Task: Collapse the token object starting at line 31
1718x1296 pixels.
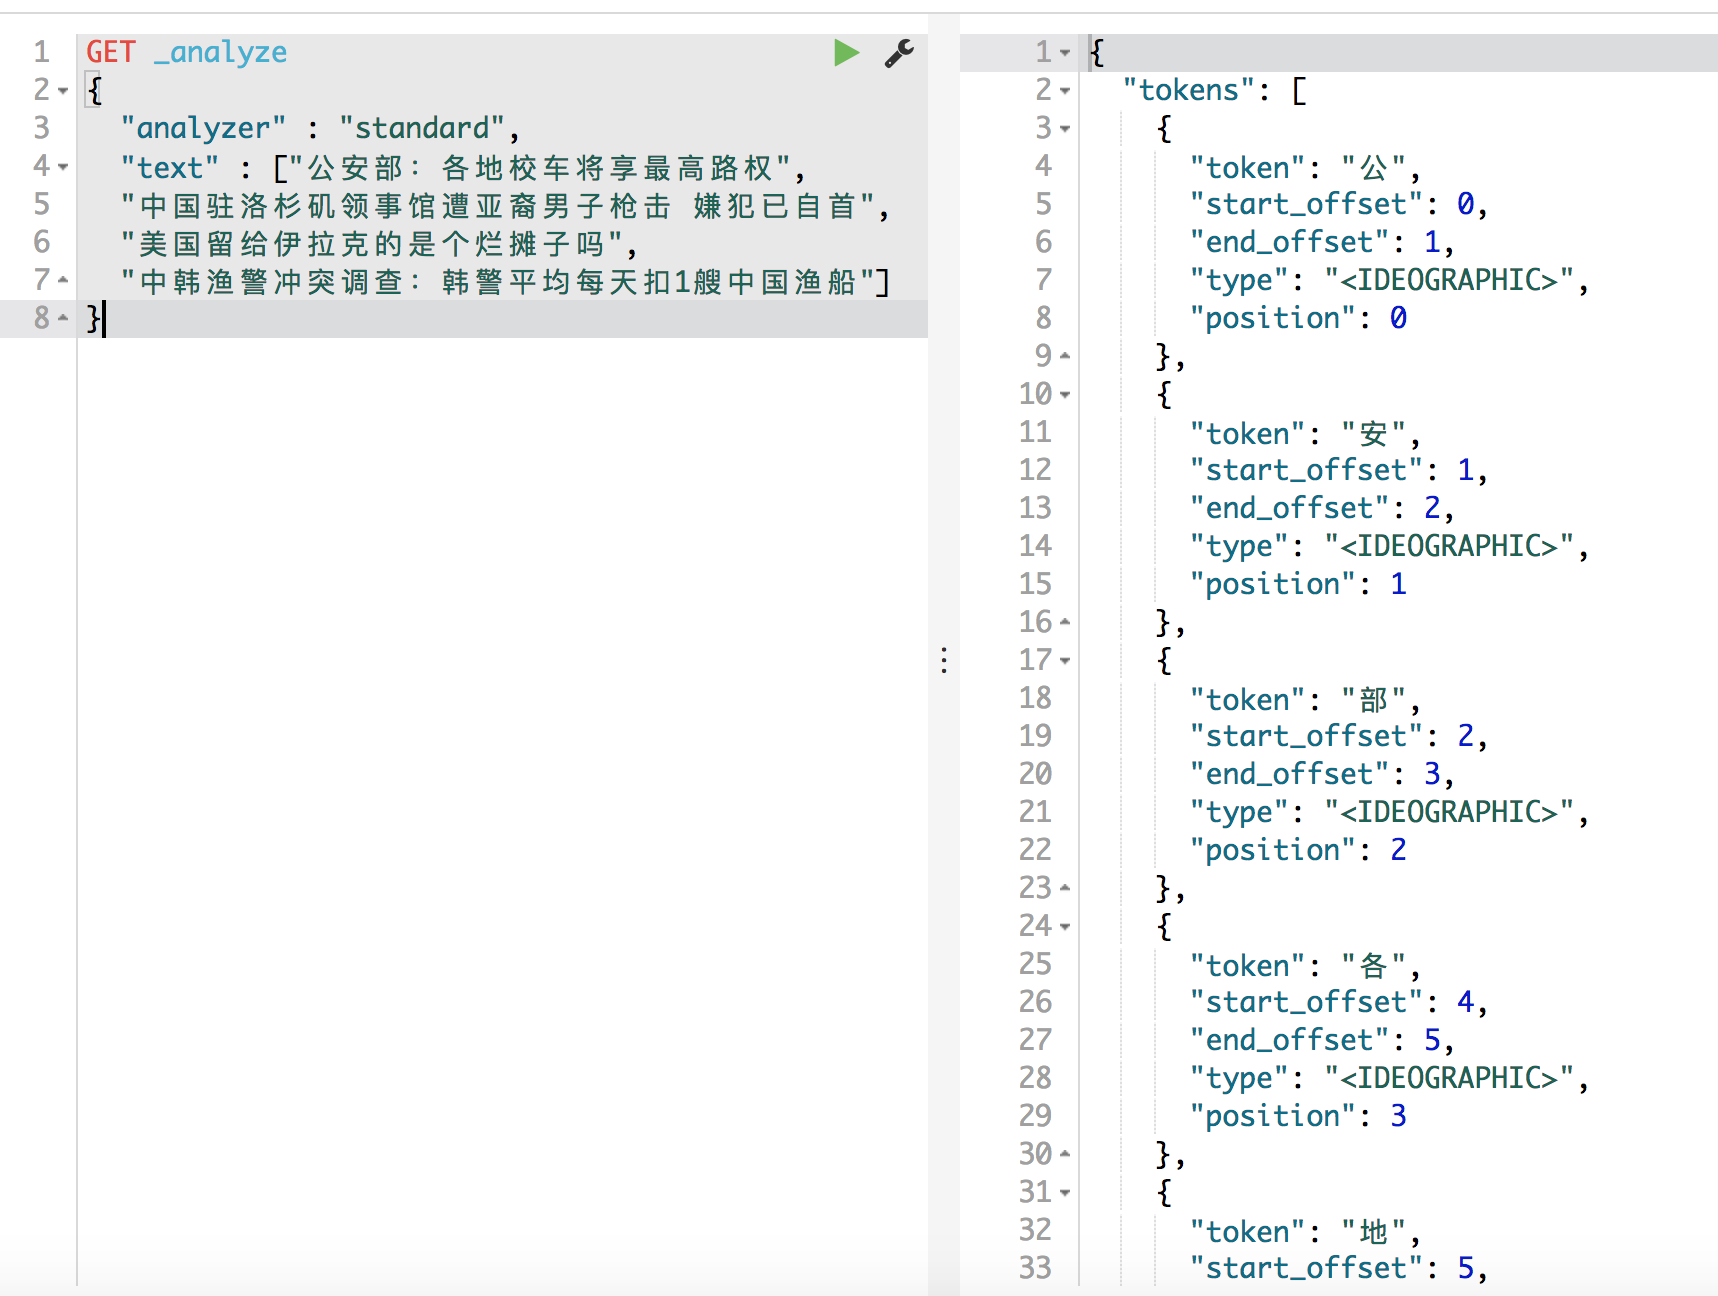Action: [x=1065, y=1193]
